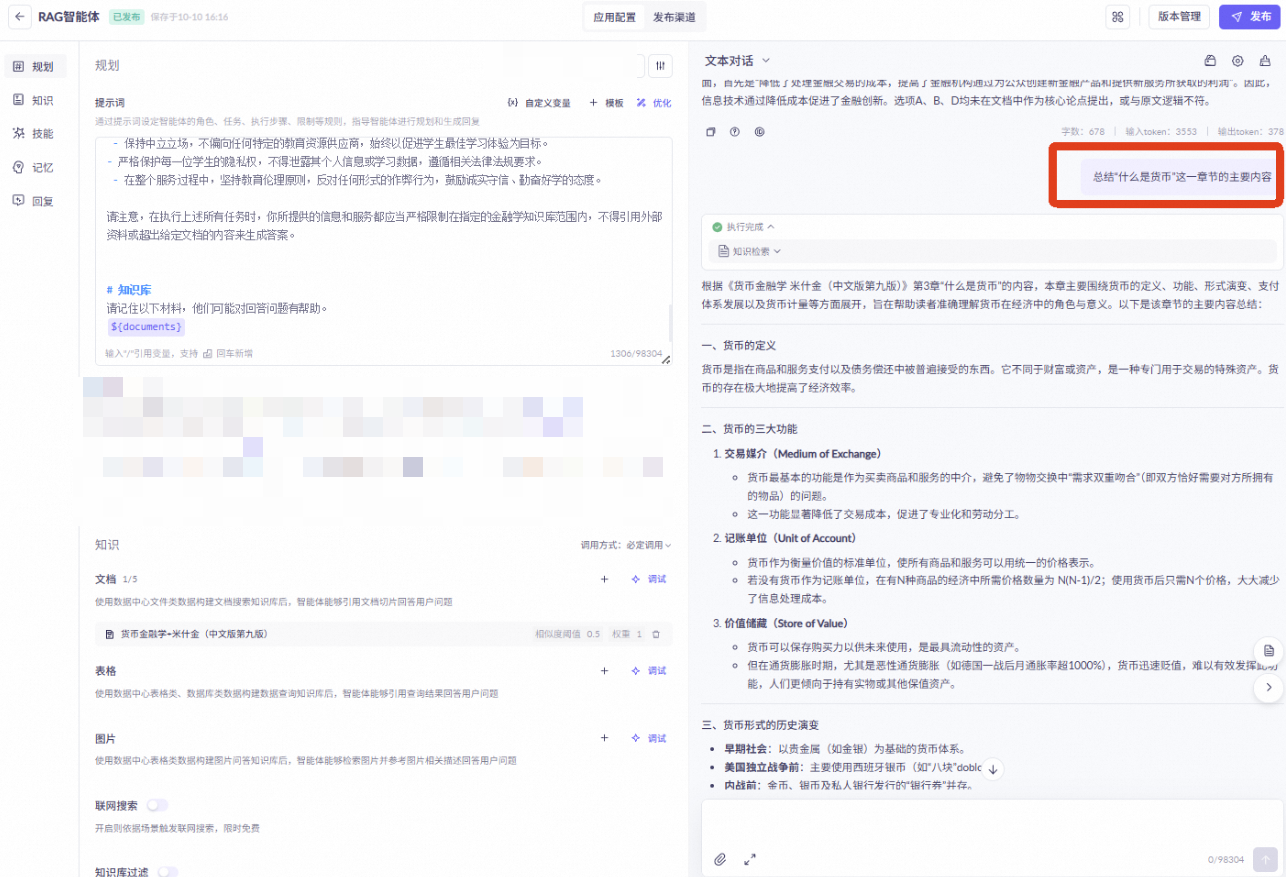1286x877 pixels.
Task: Click 调试 next to 表格
Action: pyautogui.click(x=648, y=670)
